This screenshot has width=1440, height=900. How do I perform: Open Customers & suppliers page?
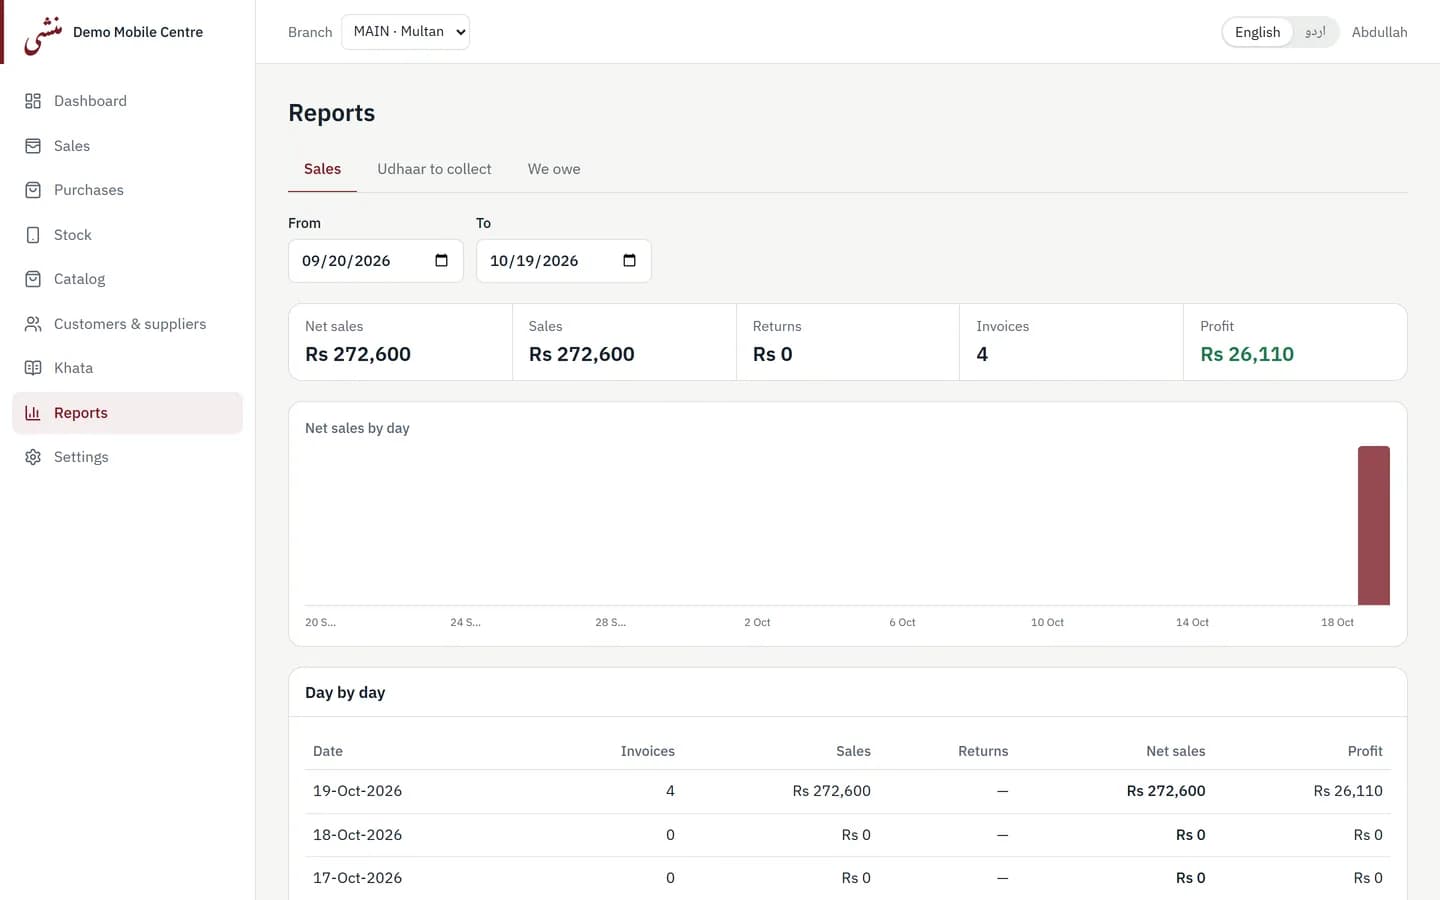coord(127,324)
